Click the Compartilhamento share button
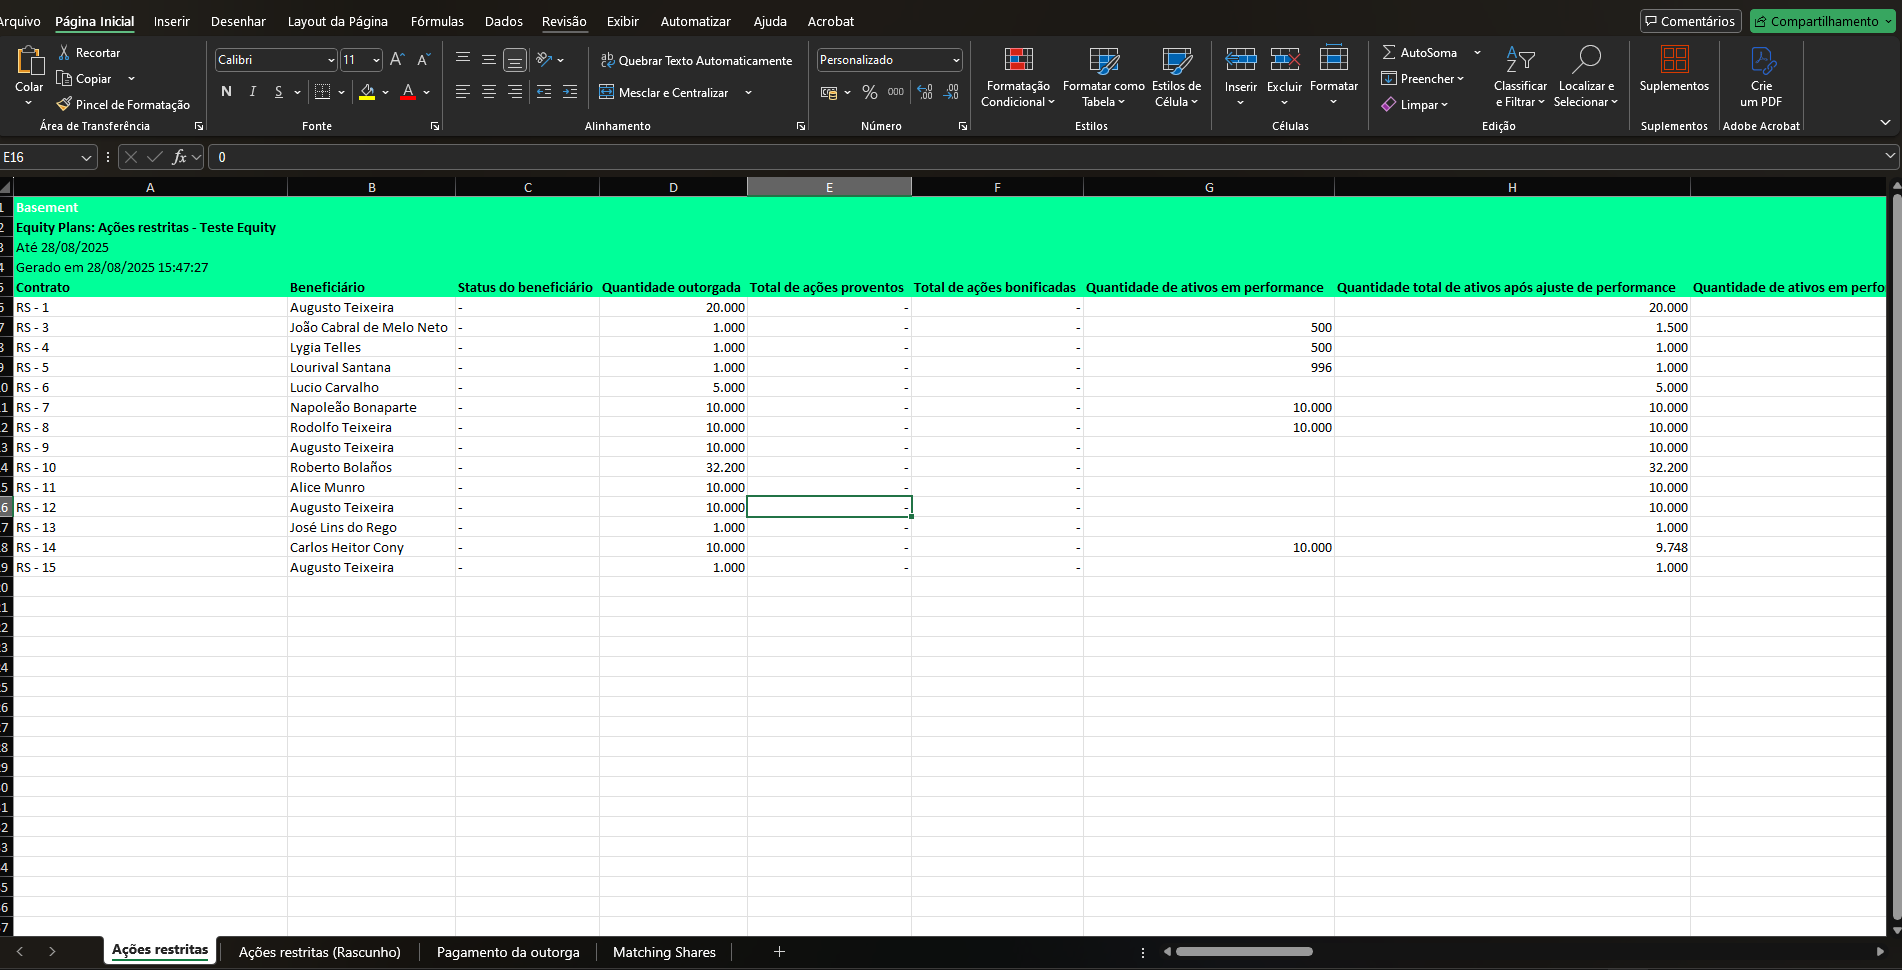 tap(1822, 21)
